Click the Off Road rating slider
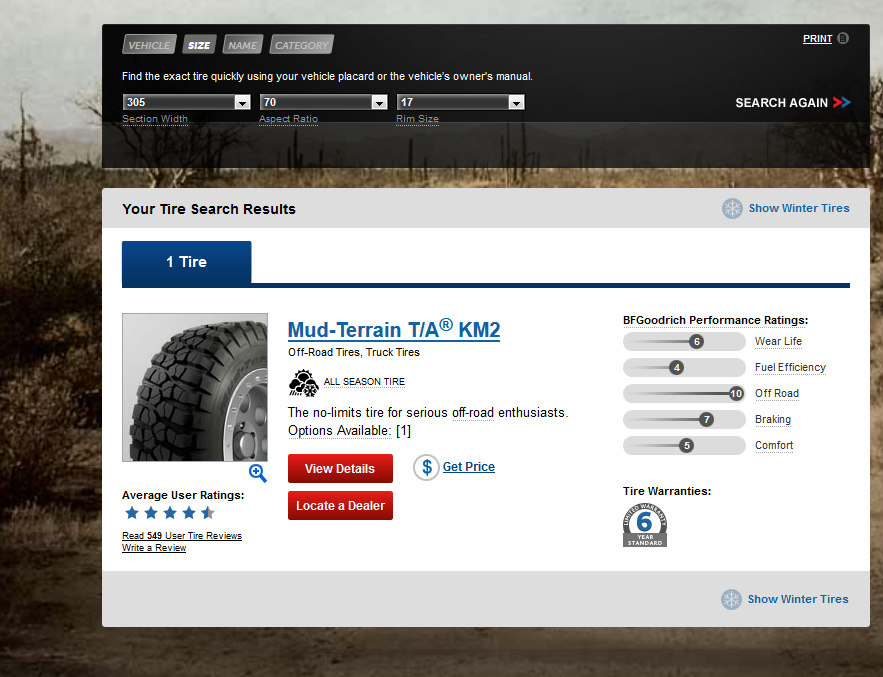This screenshot has height=677, width=883. pyautogui.click(x=684, y=393)
